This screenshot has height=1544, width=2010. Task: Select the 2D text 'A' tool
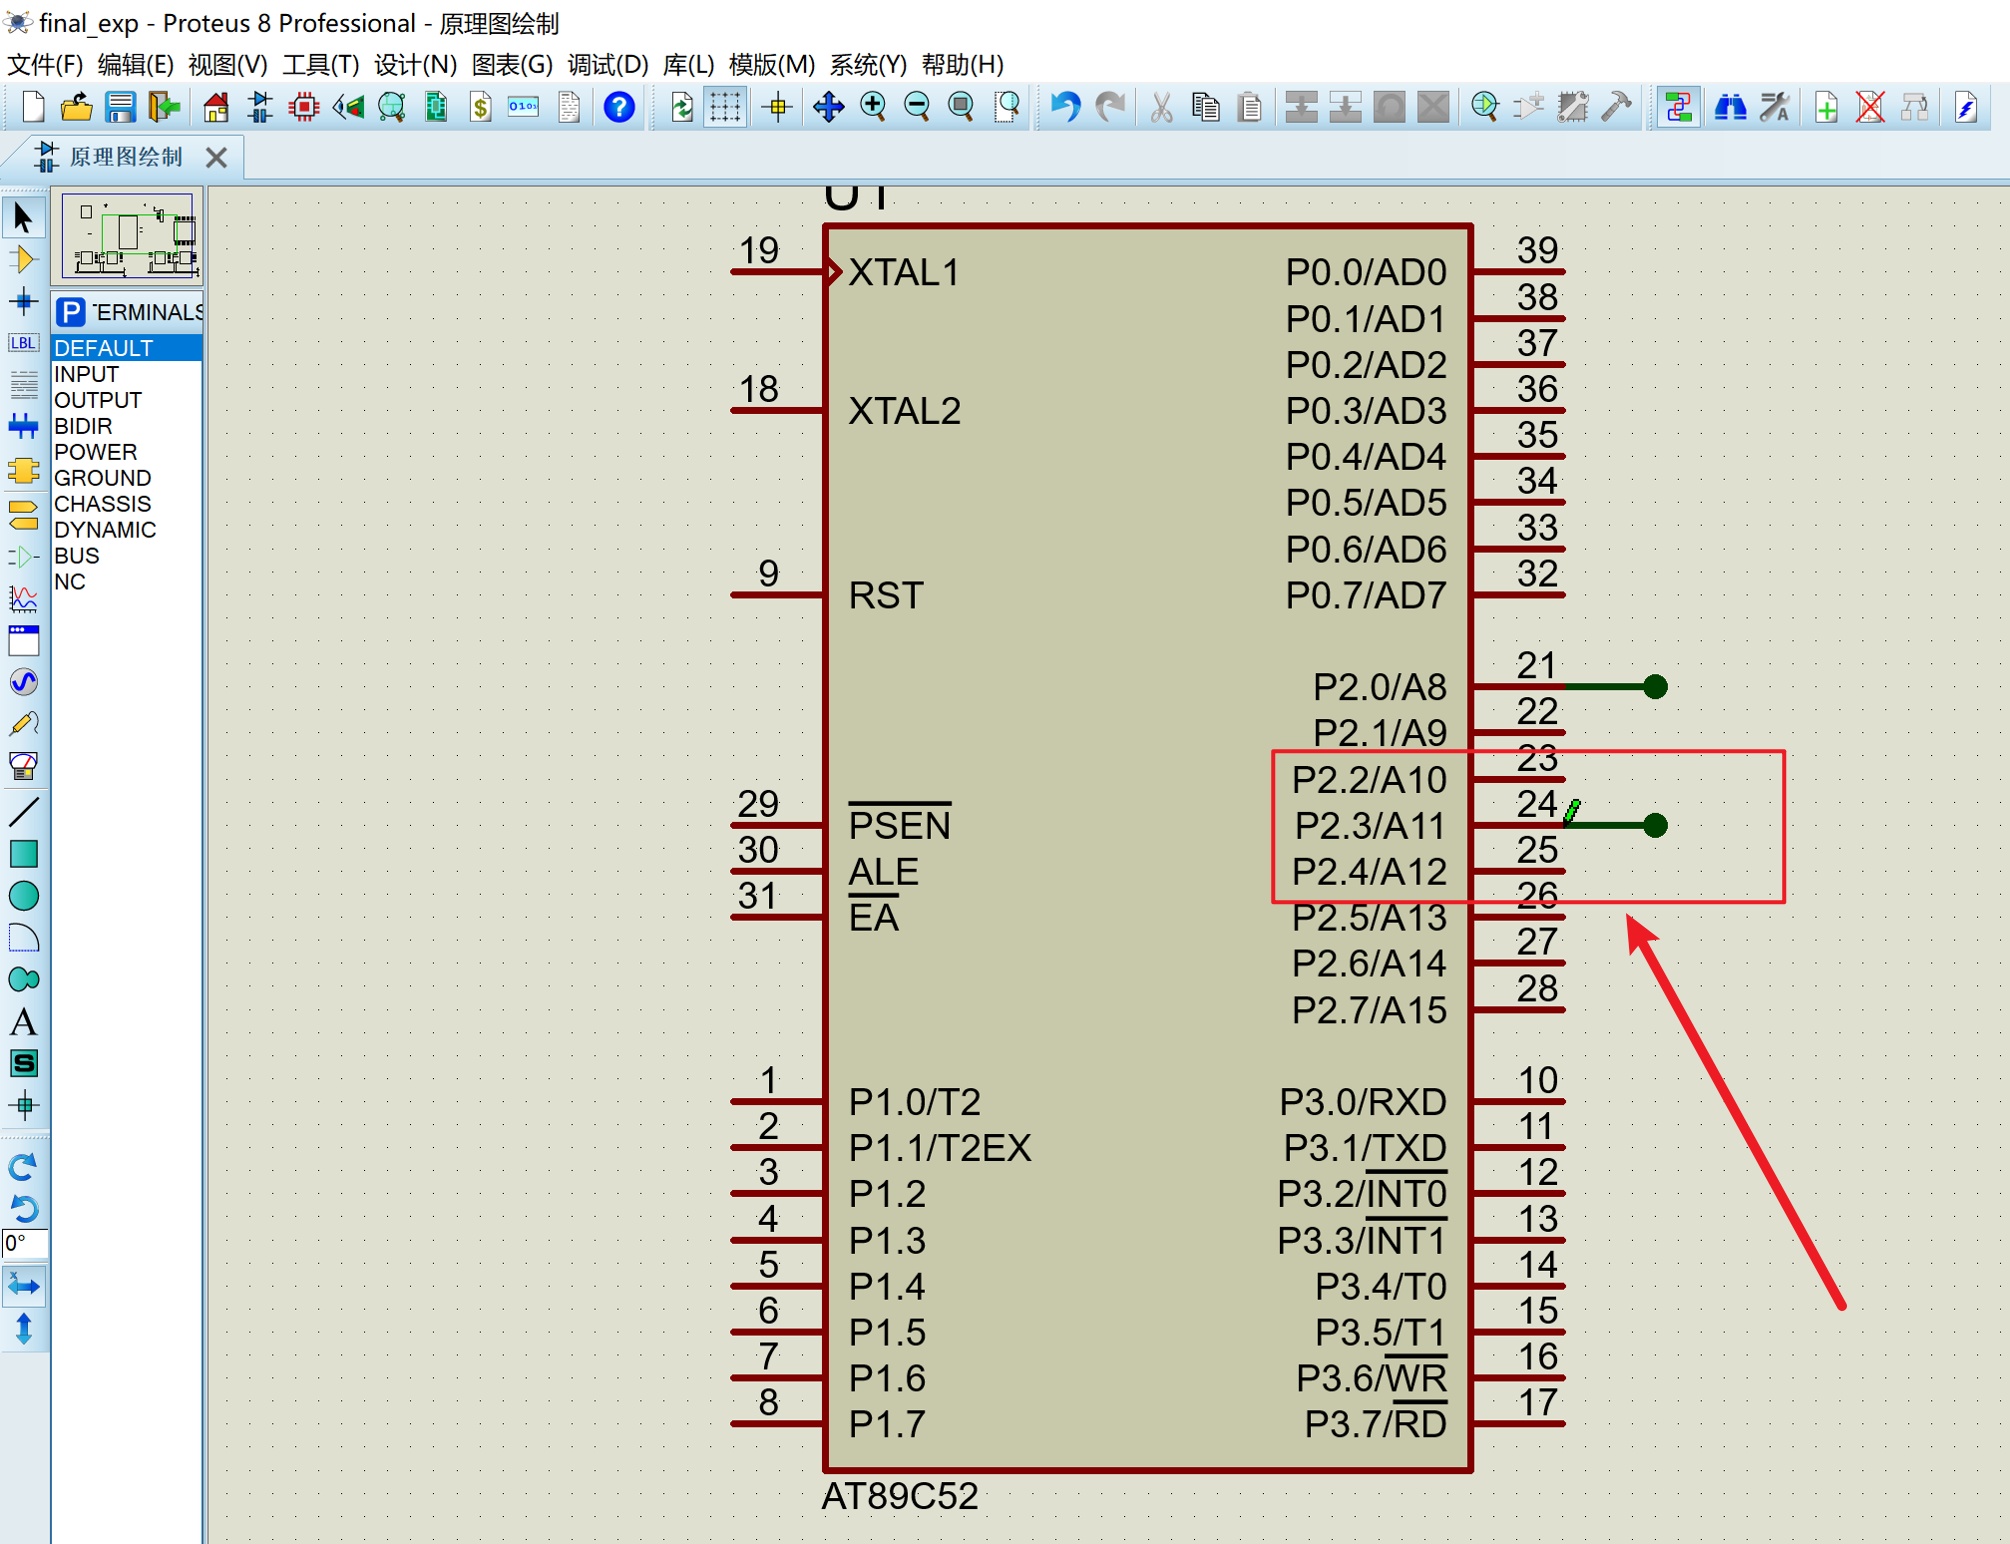23,1022
